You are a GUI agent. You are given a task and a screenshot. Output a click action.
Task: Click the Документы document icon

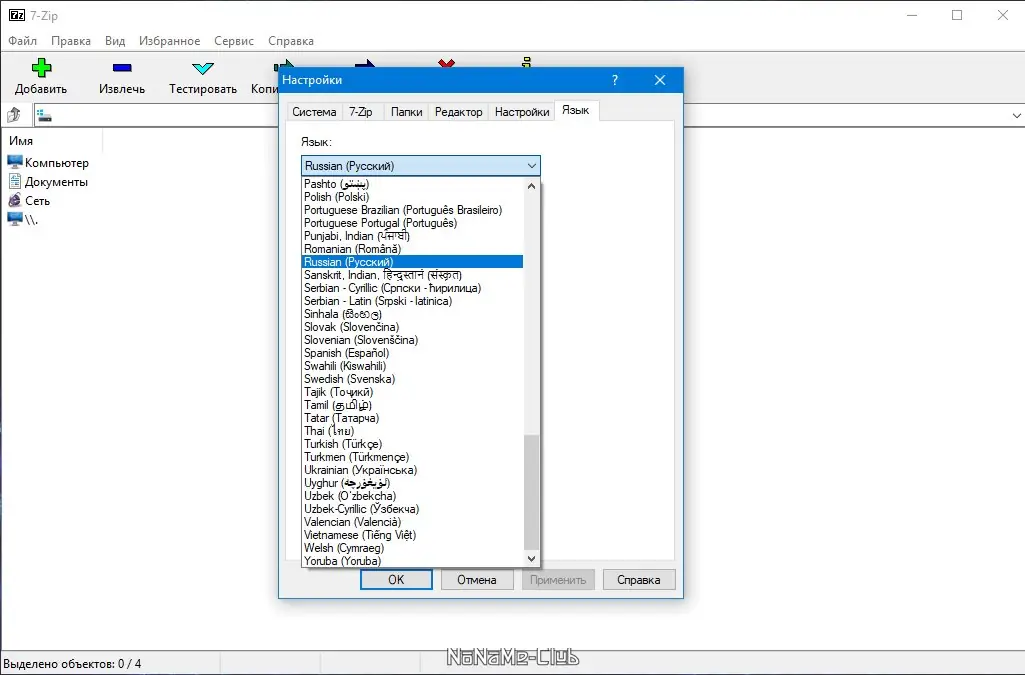tap(14, 181)
